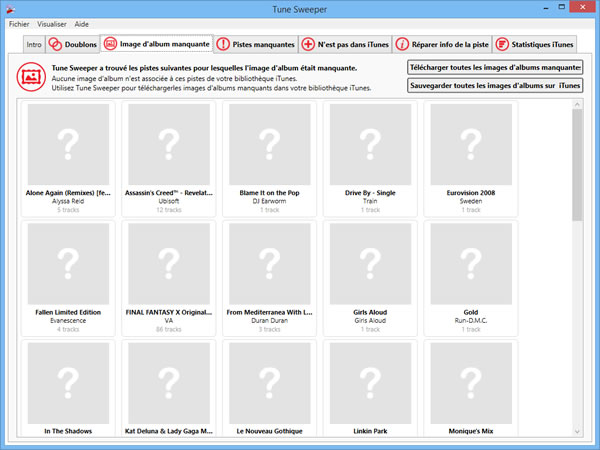Select the Fallen Limited Edition album artwork
600x450 pixels.
(x=68, y=264)
